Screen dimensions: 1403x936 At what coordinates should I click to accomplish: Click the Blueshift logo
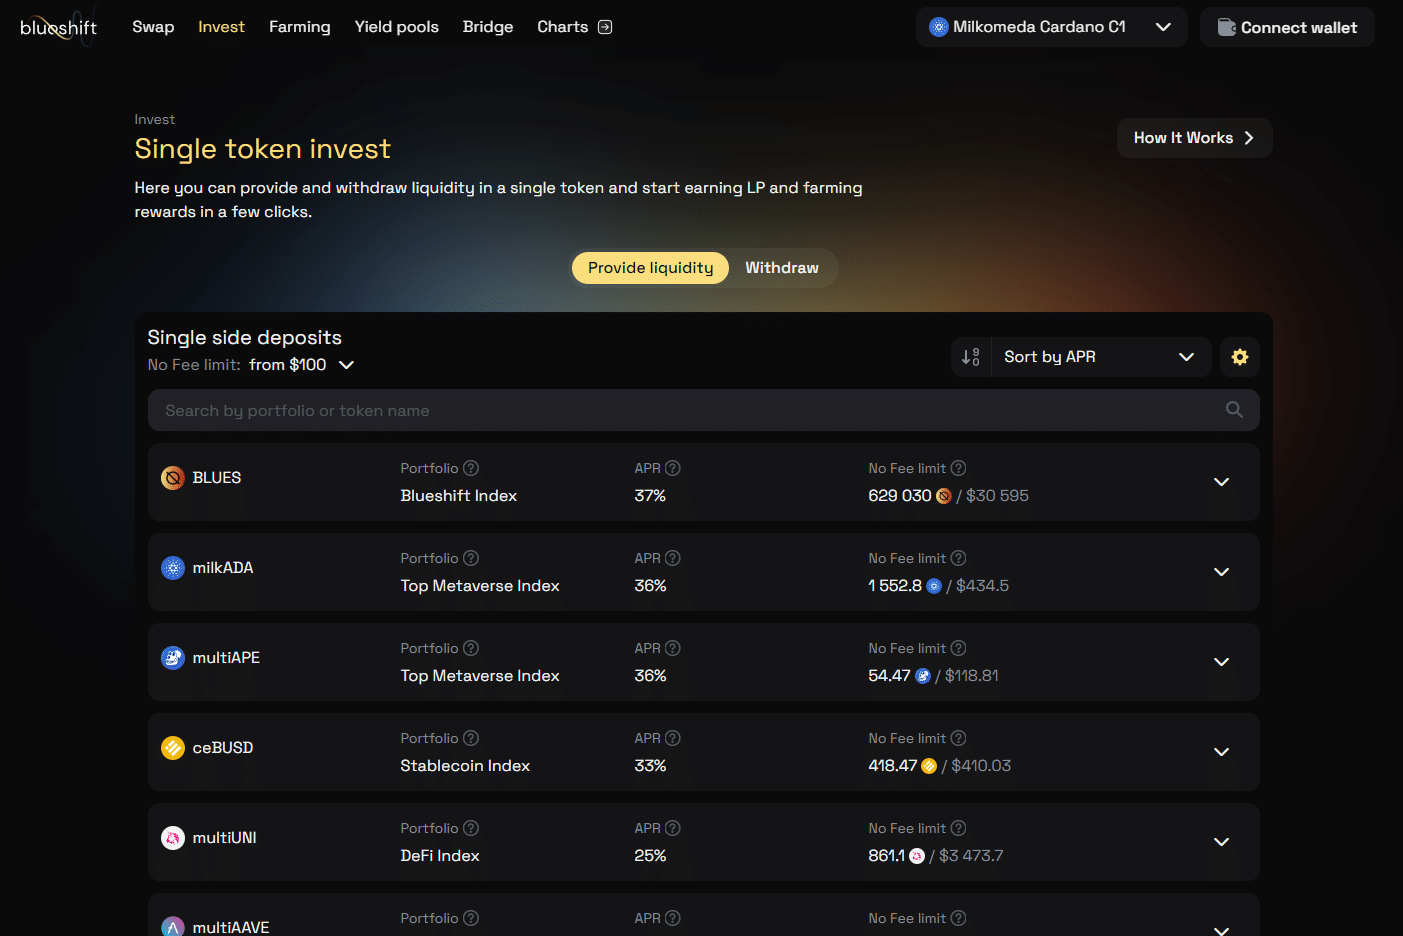point(58,27)
